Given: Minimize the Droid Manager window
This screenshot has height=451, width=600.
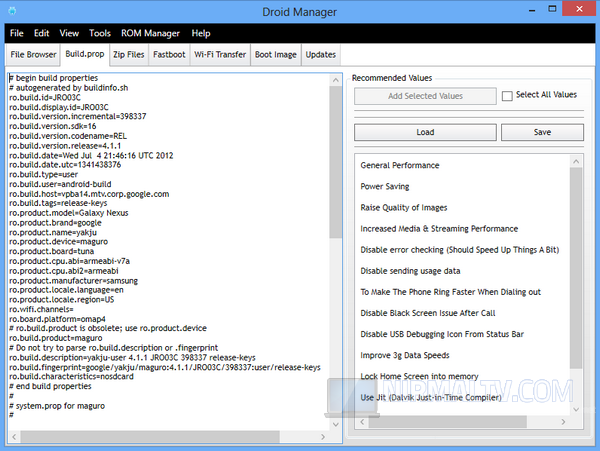Looking at the screenshot, I should pos(532,9).
